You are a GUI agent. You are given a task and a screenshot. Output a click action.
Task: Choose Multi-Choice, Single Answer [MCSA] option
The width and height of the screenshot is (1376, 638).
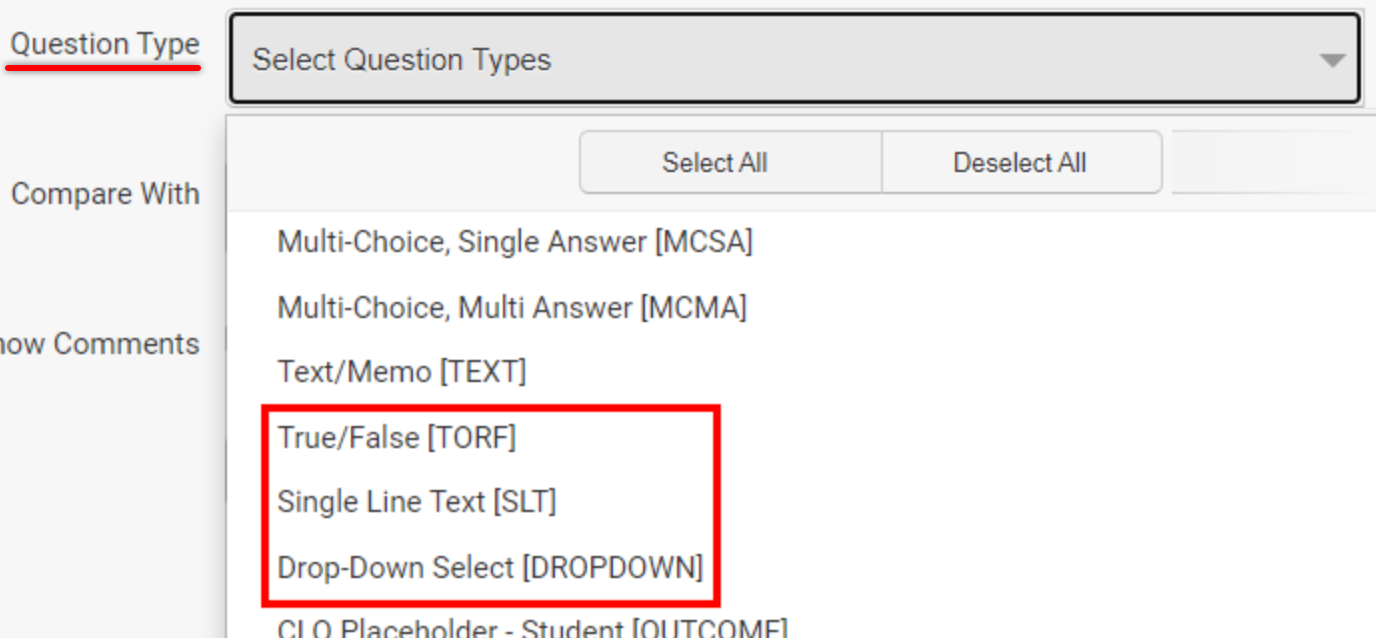[514, 242]
